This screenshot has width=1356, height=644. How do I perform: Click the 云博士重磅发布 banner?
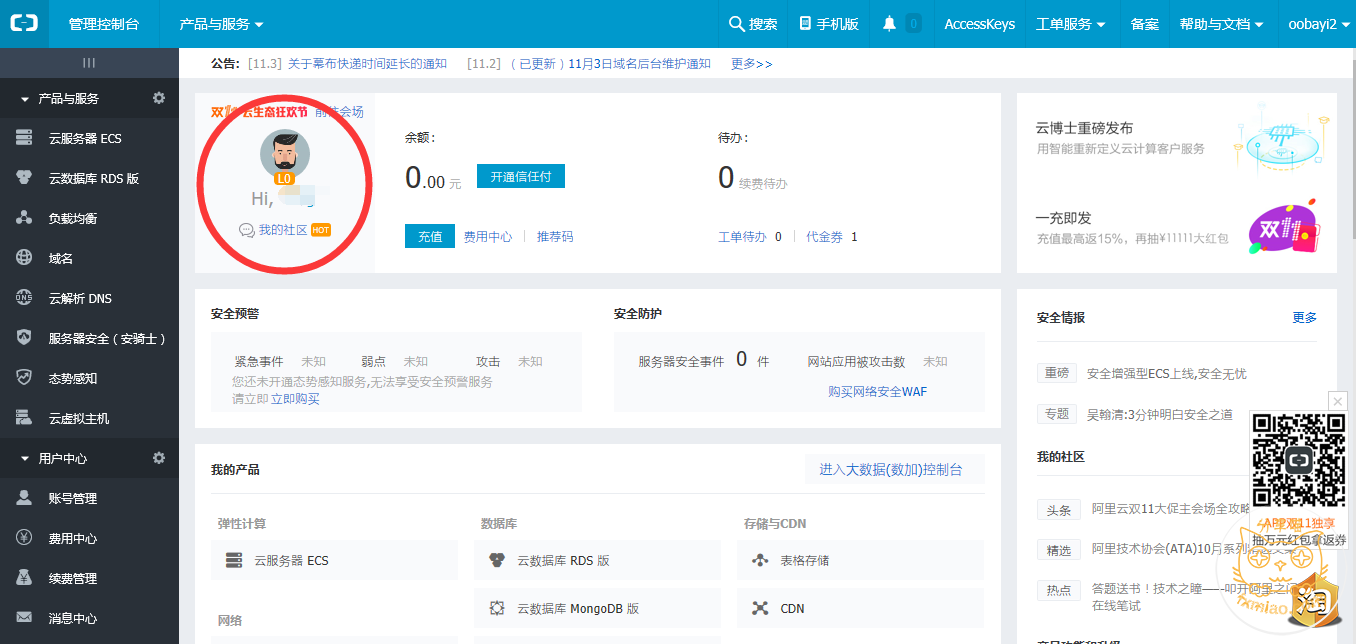point(1177,140)
